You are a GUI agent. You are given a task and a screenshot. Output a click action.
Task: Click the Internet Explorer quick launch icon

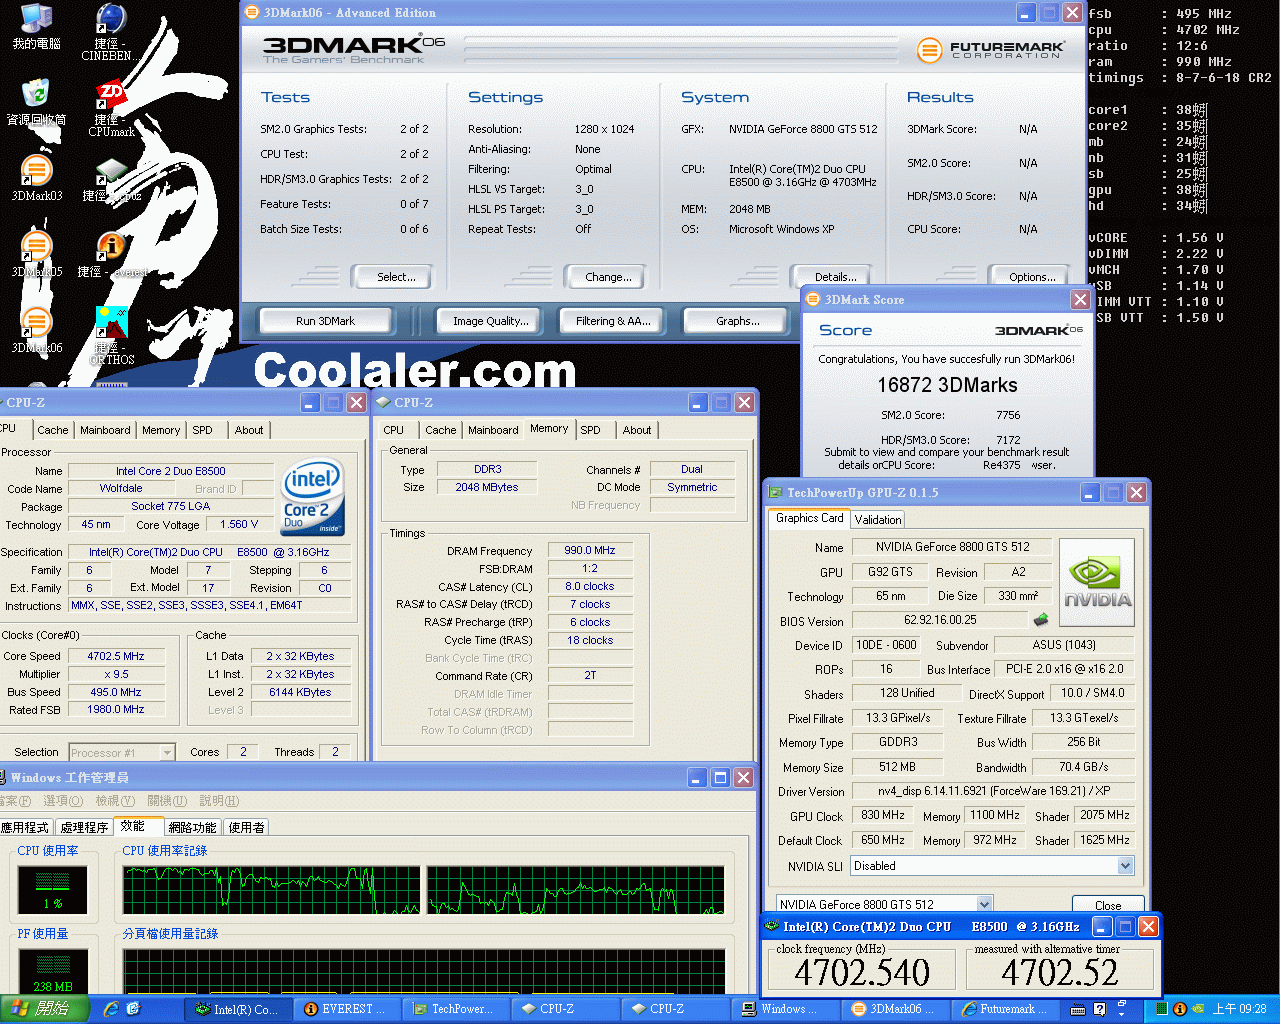pyautogui.click(x=110, y=1009)
